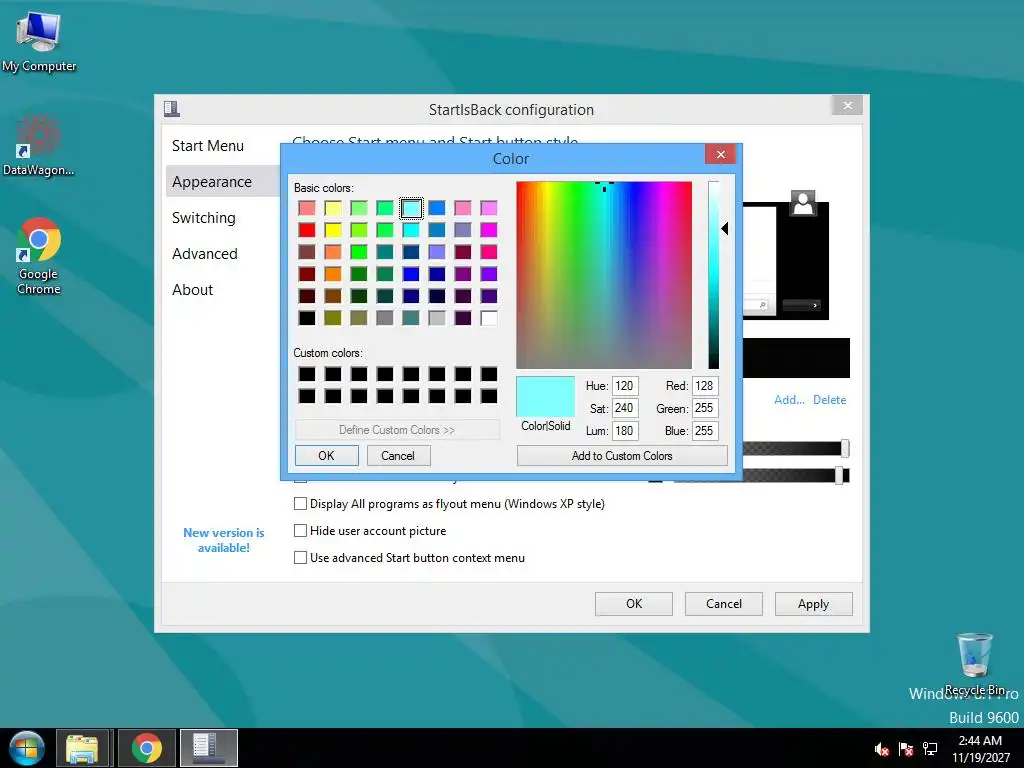Select StartIsBack configuration taskbar button

pos(209,748)
